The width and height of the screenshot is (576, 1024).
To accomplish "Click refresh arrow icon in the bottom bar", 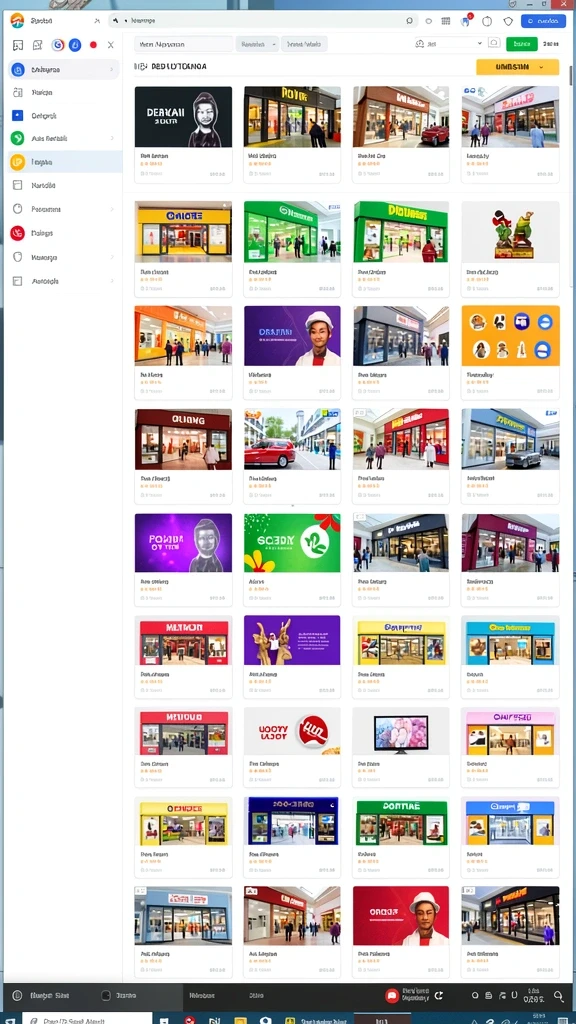I will pyautogui.click(x=439, y=996).
